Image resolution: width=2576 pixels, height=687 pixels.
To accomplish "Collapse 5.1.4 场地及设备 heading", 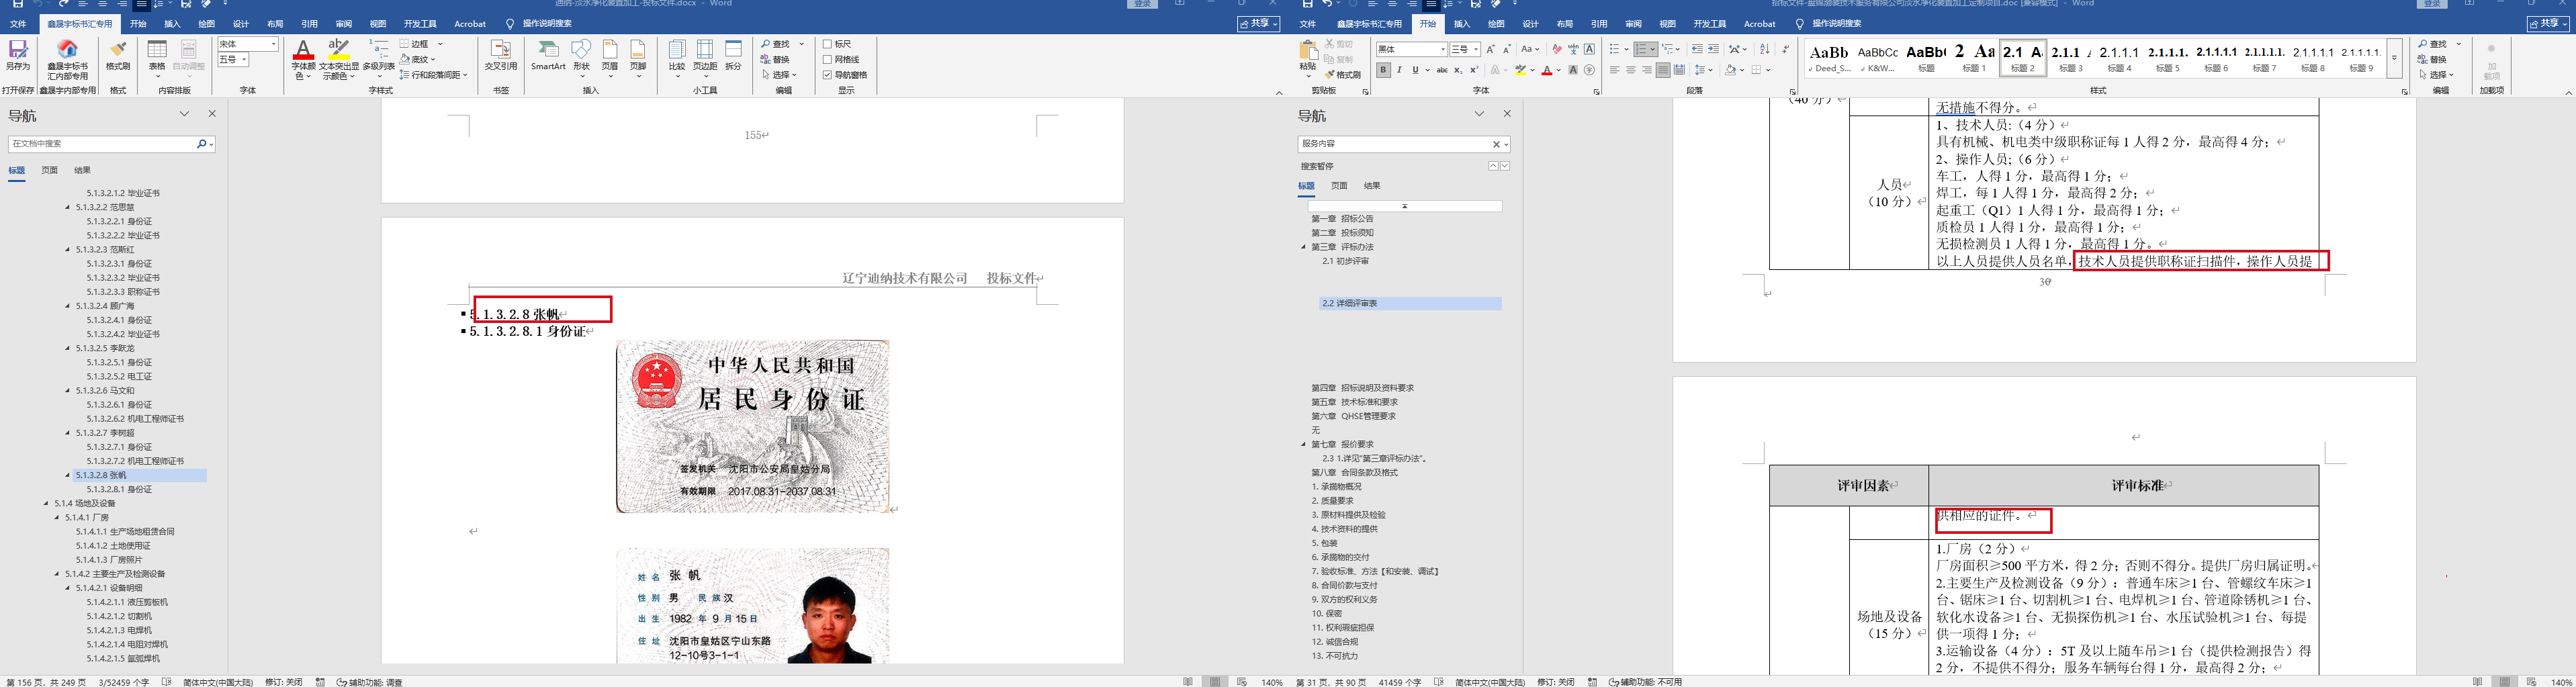I will pos(46,504).
